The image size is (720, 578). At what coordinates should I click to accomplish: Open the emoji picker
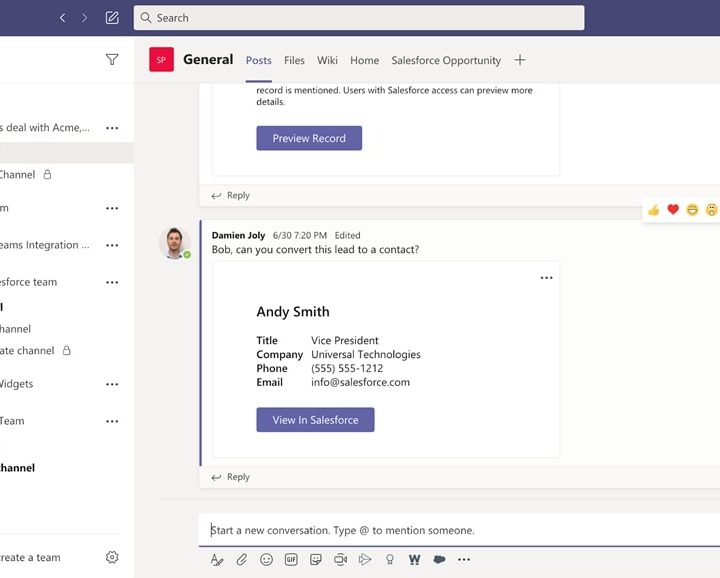point(266,560)
